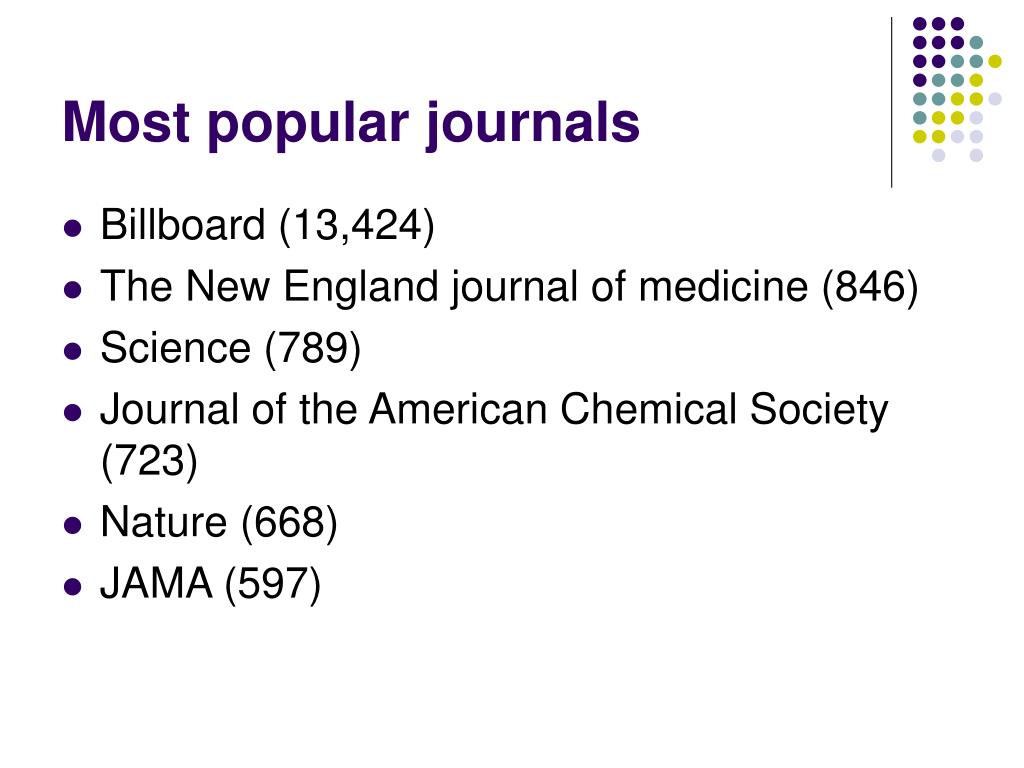1024x768 pixels.
Task: Click the 'Most popular journals' slide title
Action: tap(351, 123)
